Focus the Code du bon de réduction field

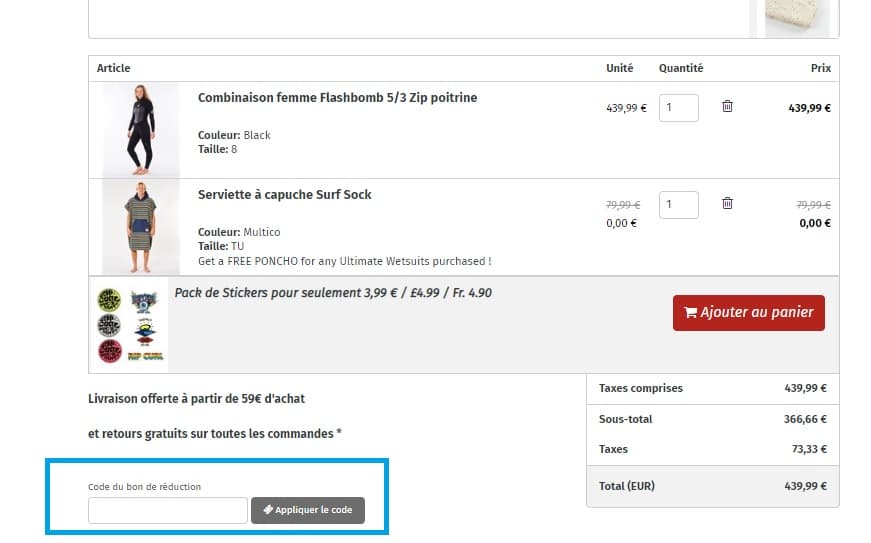click(167, 510)
